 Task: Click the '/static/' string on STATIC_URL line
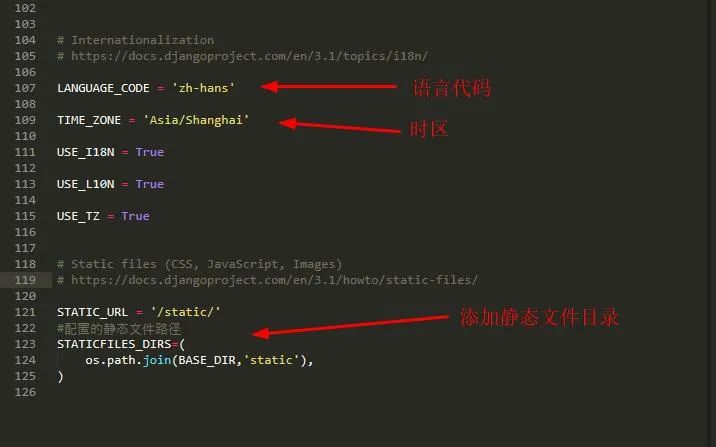pyautogui.click(x=185, y=312)
